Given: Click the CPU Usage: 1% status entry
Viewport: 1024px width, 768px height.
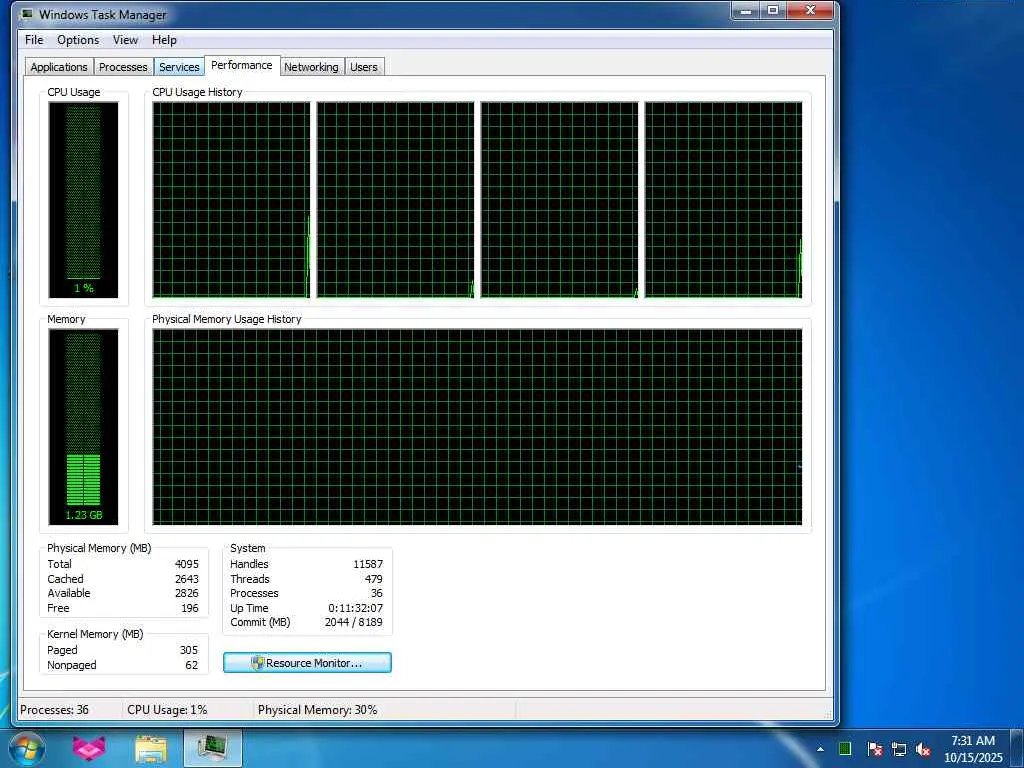Looking at the screenshot, I should [167, 710].
